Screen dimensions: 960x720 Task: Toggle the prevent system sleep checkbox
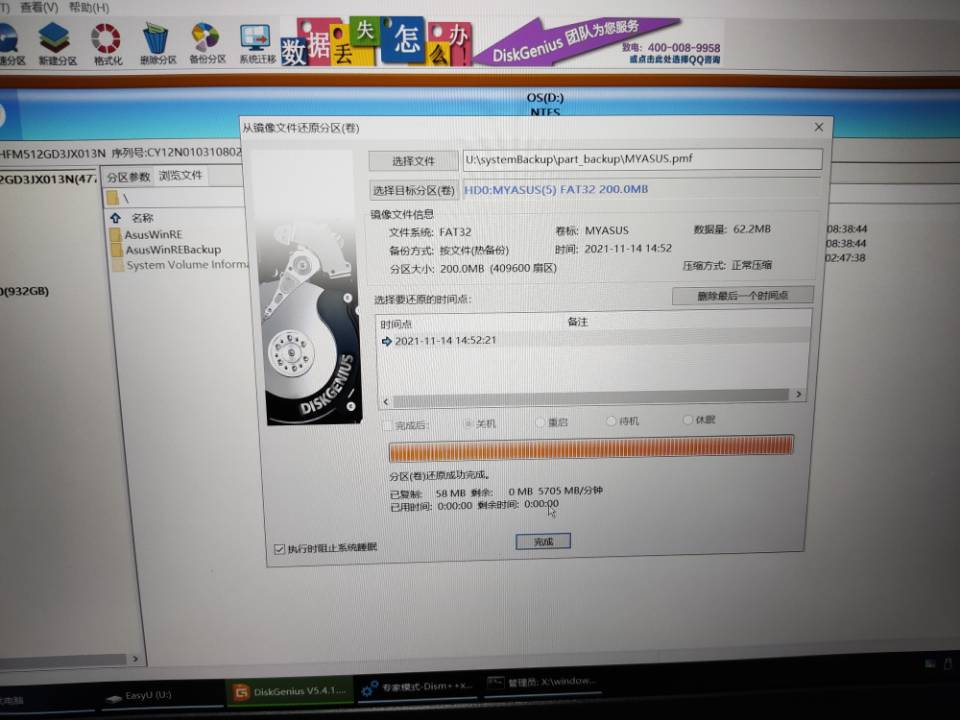pyautogui.click(x=280, y=549)
